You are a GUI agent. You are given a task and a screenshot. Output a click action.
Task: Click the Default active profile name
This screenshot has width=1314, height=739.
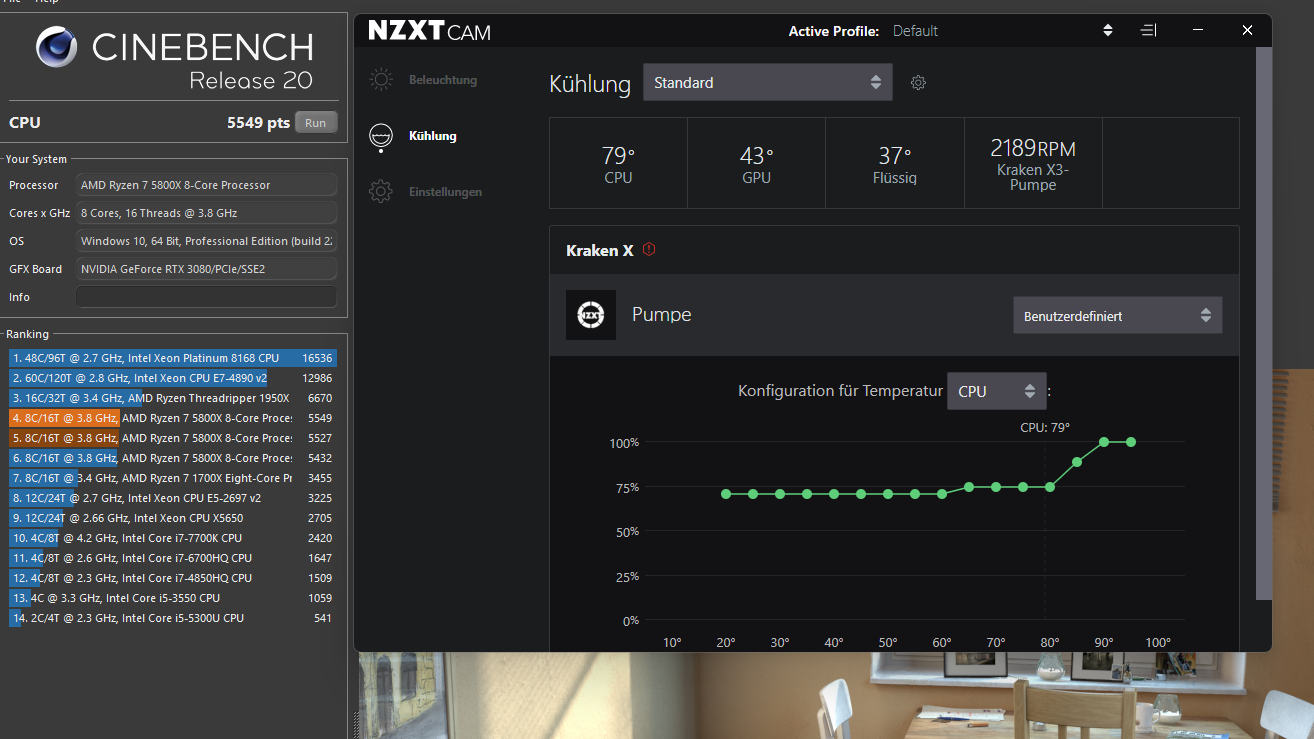915,31
